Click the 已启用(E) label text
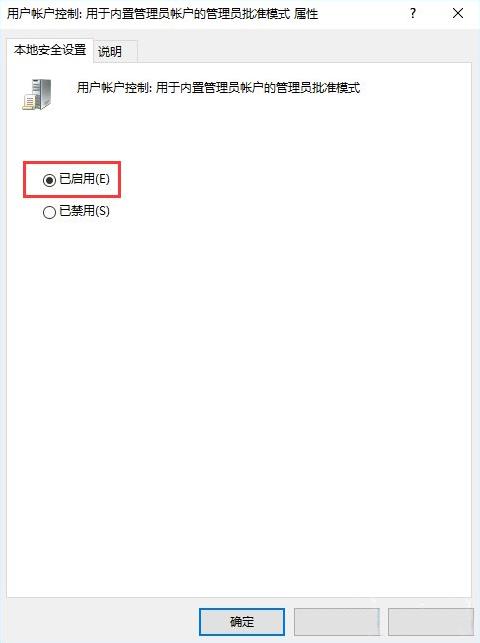This screenshot has height=643, width=480. tap(84, 179)
